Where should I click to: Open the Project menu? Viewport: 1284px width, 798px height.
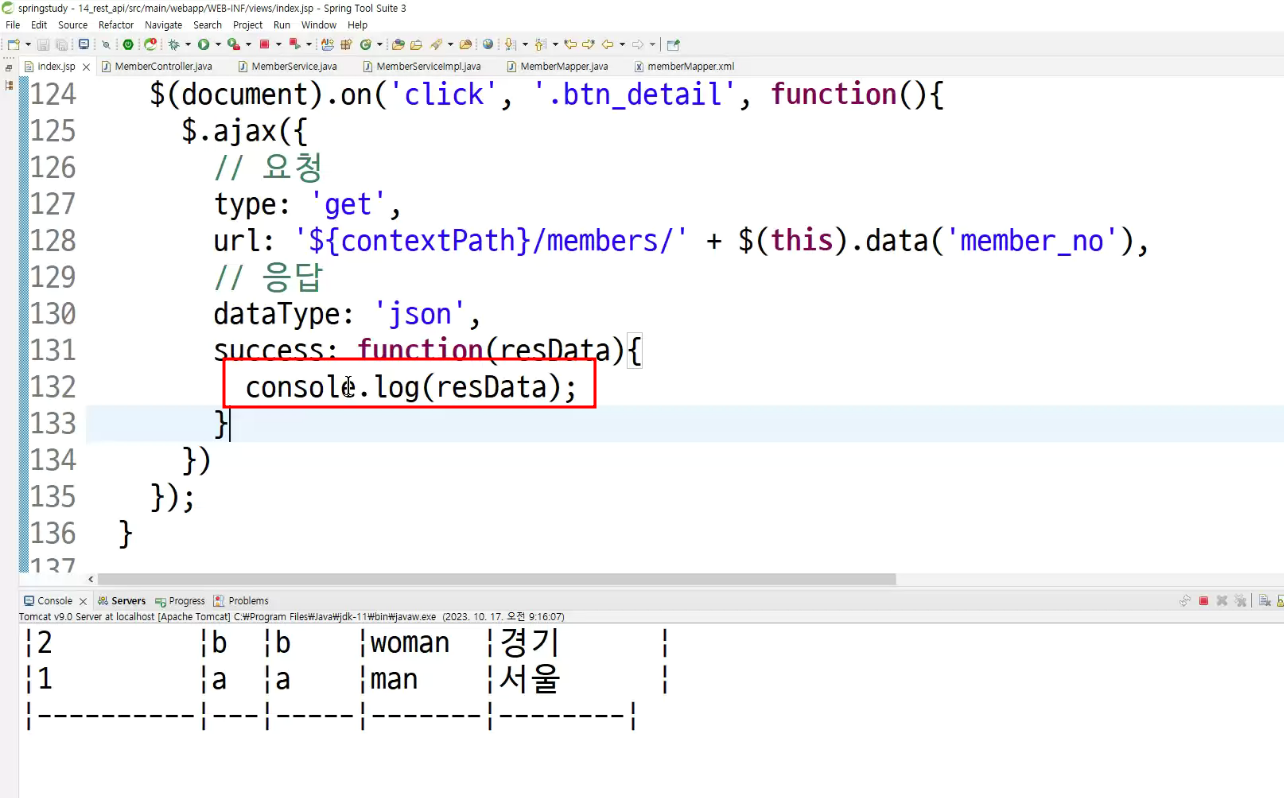248,25
